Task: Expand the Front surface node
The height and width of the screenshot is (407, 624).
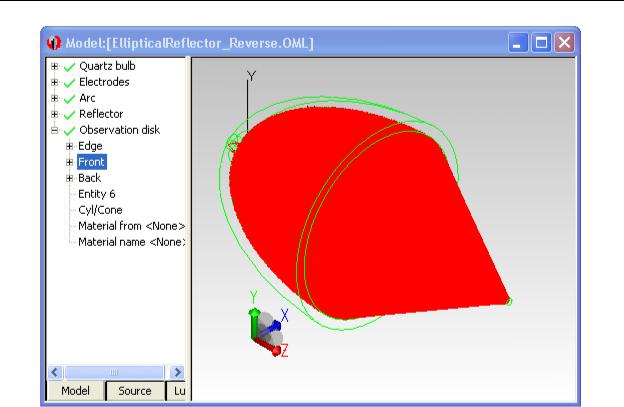Action: [x=70, y=162]
